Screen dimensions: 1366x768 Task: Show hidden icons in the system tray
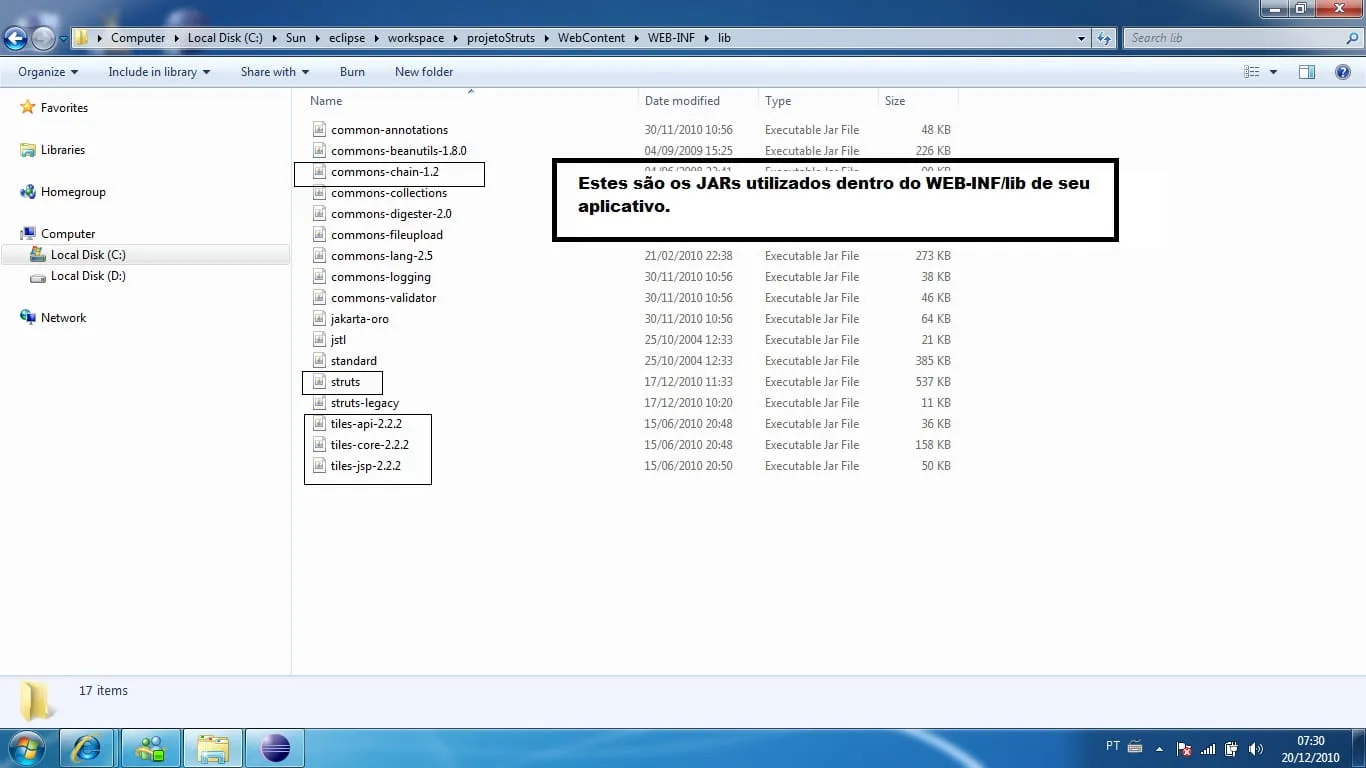(x=1160, y=748)
